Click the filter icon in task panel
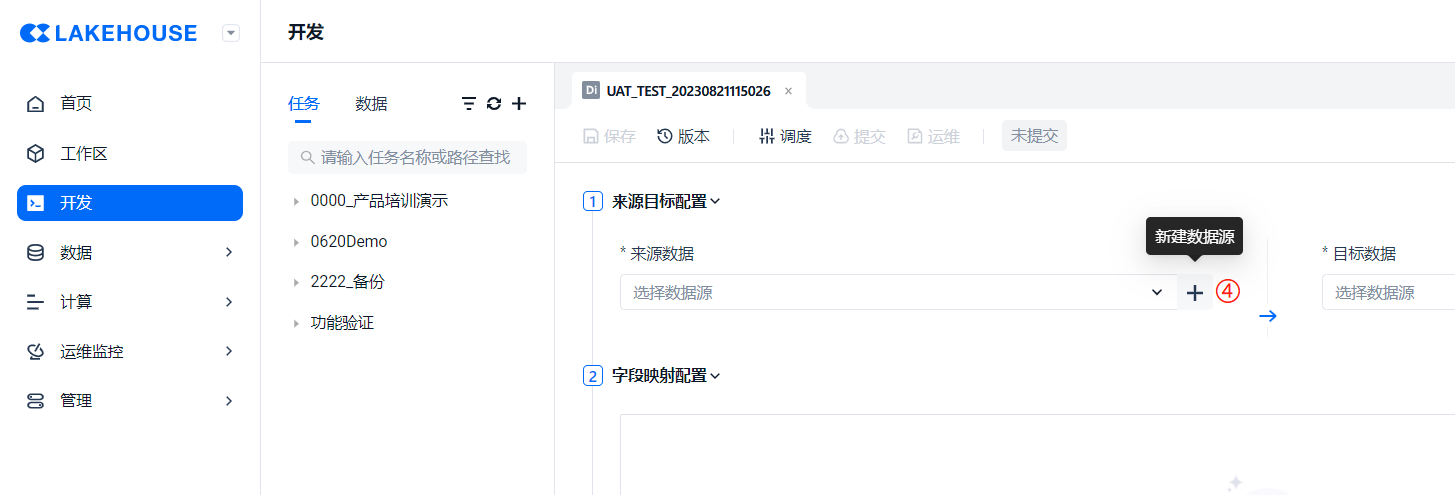The image size is (1455, 495). coord(468,104)
